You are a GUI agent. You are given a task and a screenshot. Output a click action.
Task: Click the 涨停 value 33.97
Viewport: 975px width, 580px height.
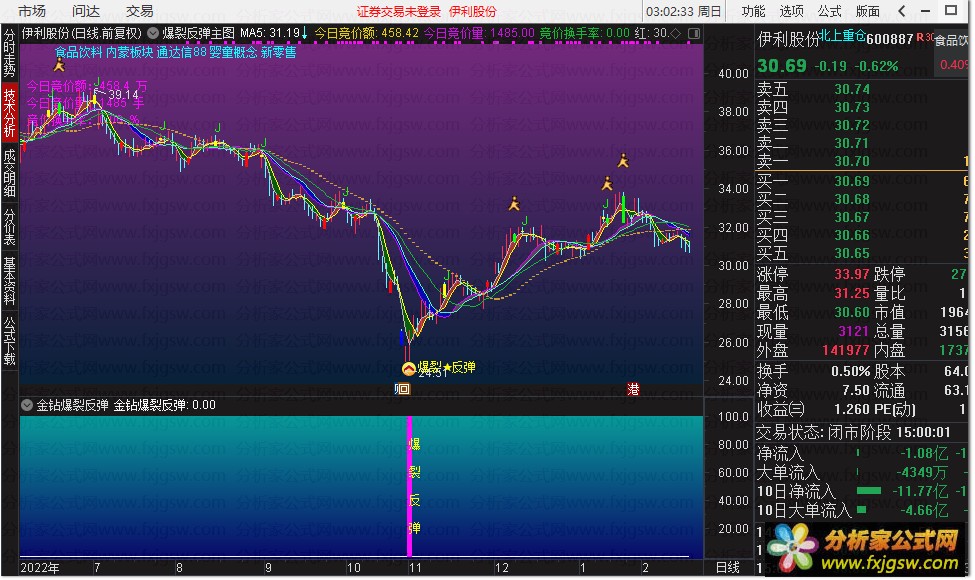[x=852, y=274]
